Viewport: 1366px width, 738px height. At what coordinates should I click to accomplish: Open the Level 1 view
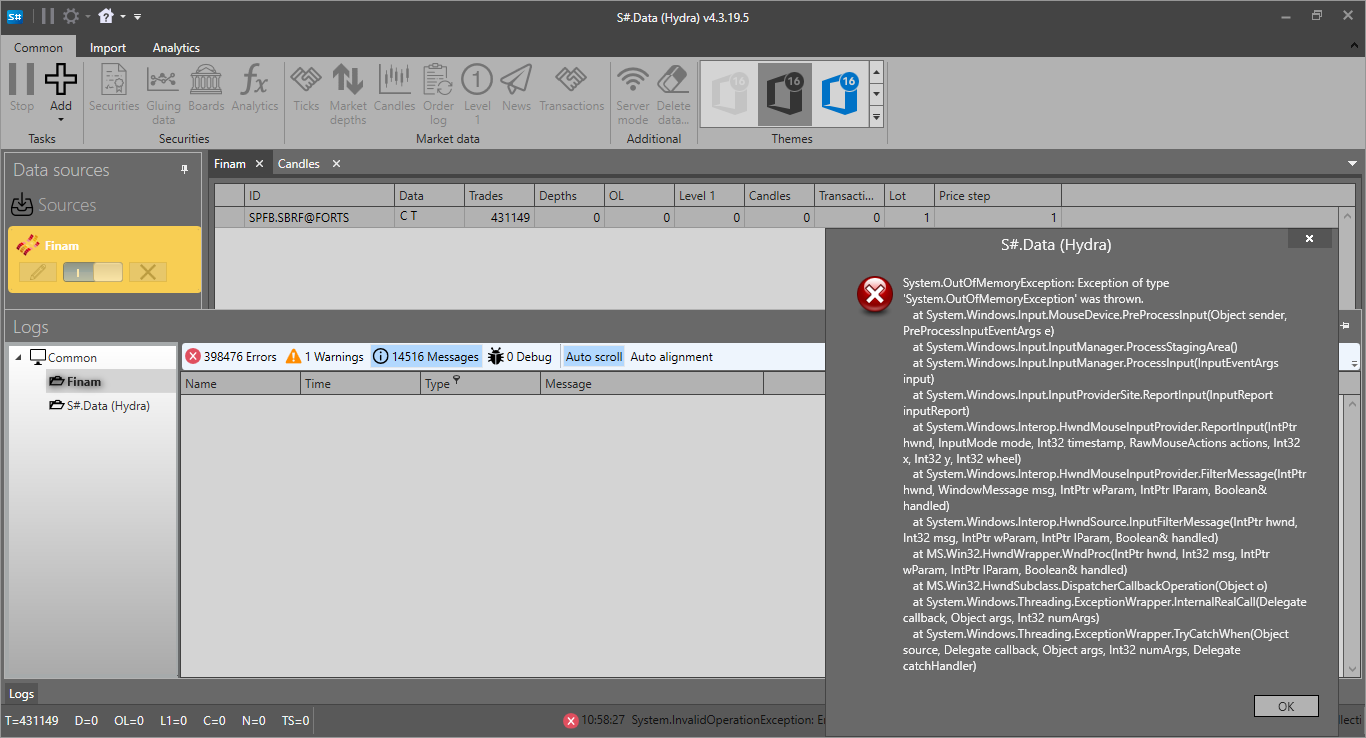point(477,94)
